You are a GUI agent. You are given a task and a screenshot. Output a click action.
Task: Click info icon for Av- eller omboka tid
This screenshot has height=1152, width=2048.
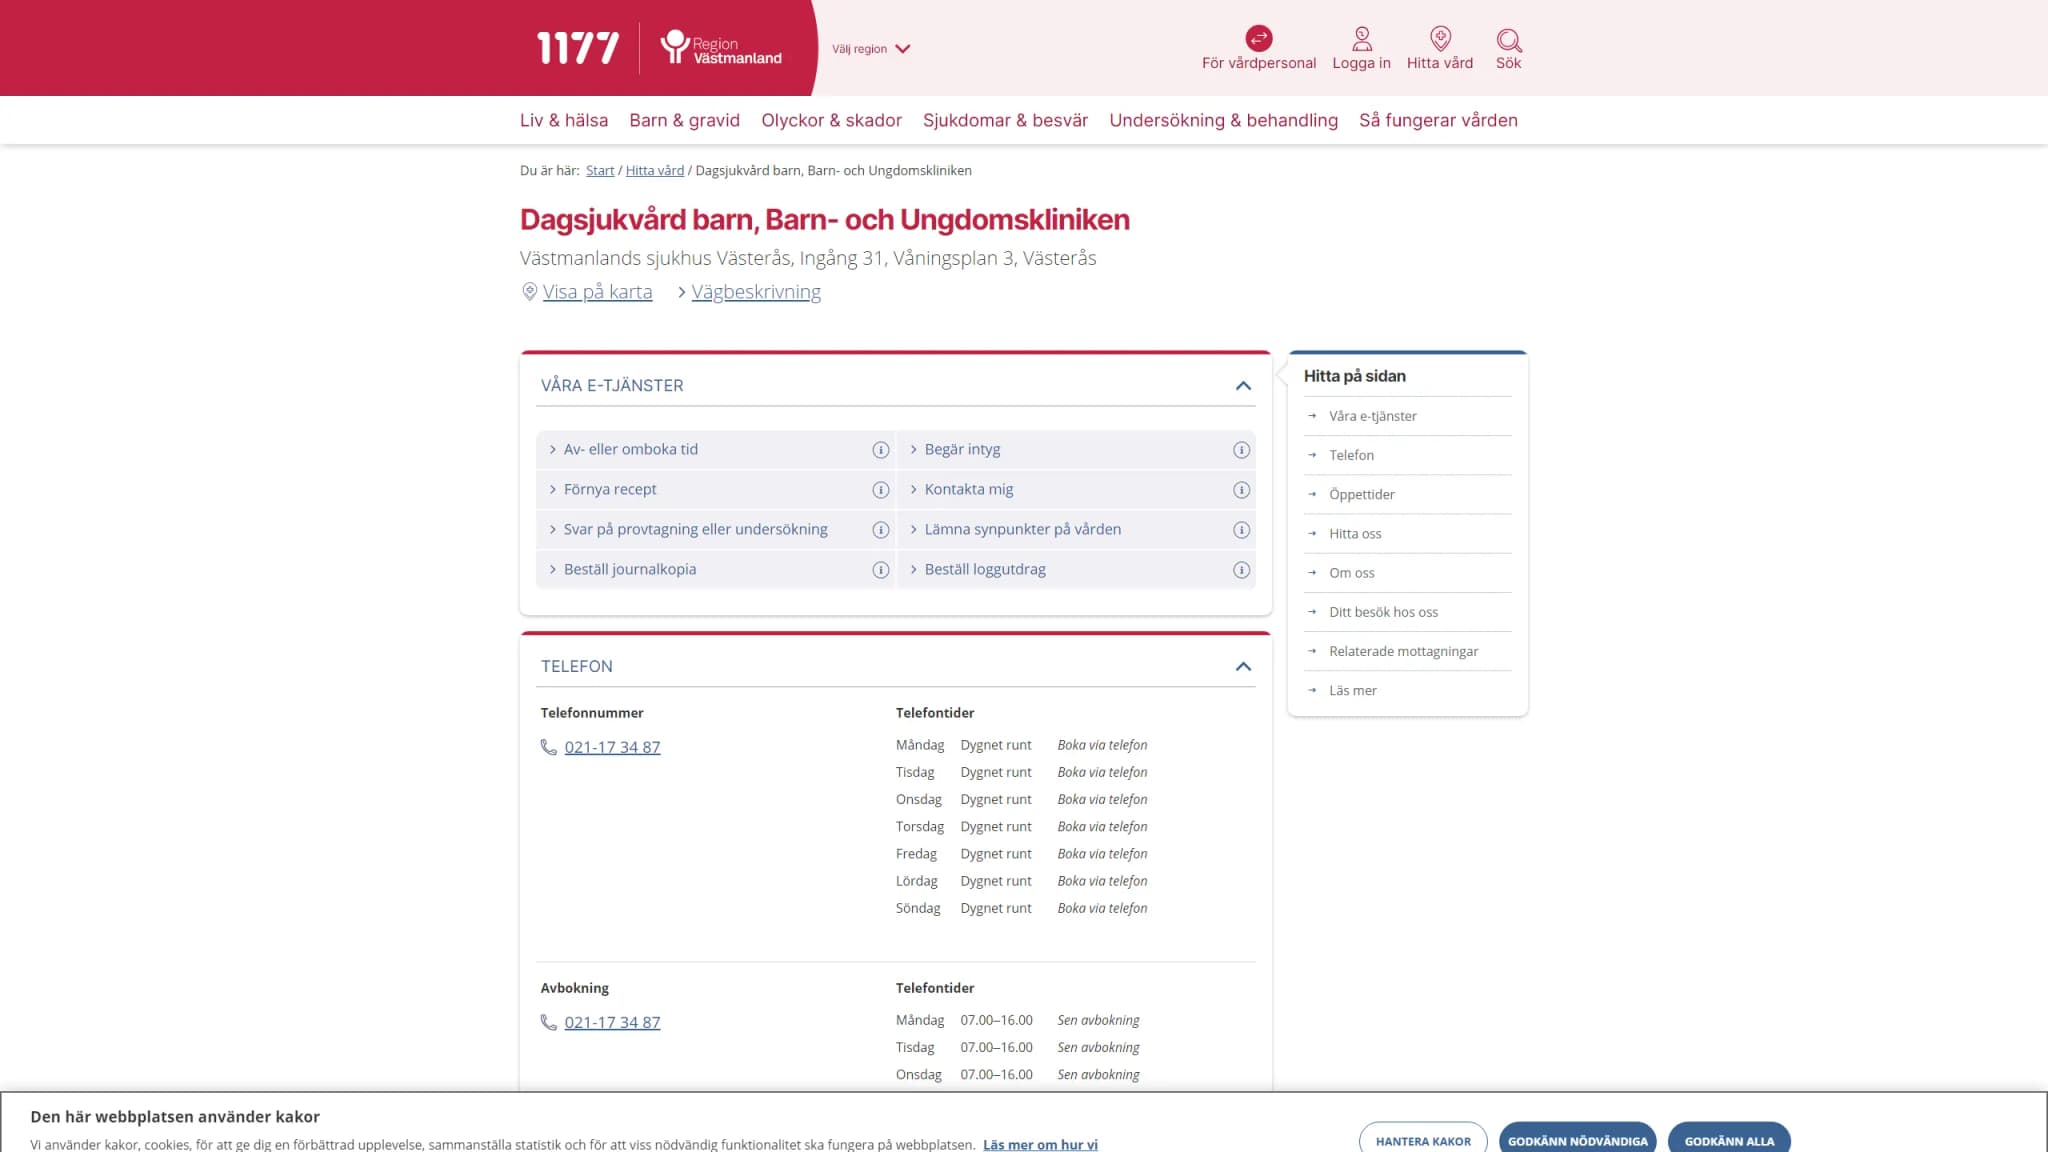point(880,450)
